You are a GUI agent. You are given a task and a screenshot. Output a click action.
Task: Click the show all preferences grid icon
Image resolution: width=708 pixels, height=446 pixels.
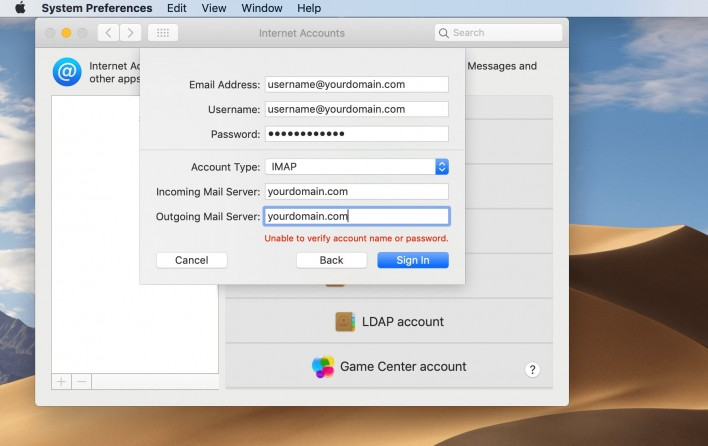[x=164, y=33]
